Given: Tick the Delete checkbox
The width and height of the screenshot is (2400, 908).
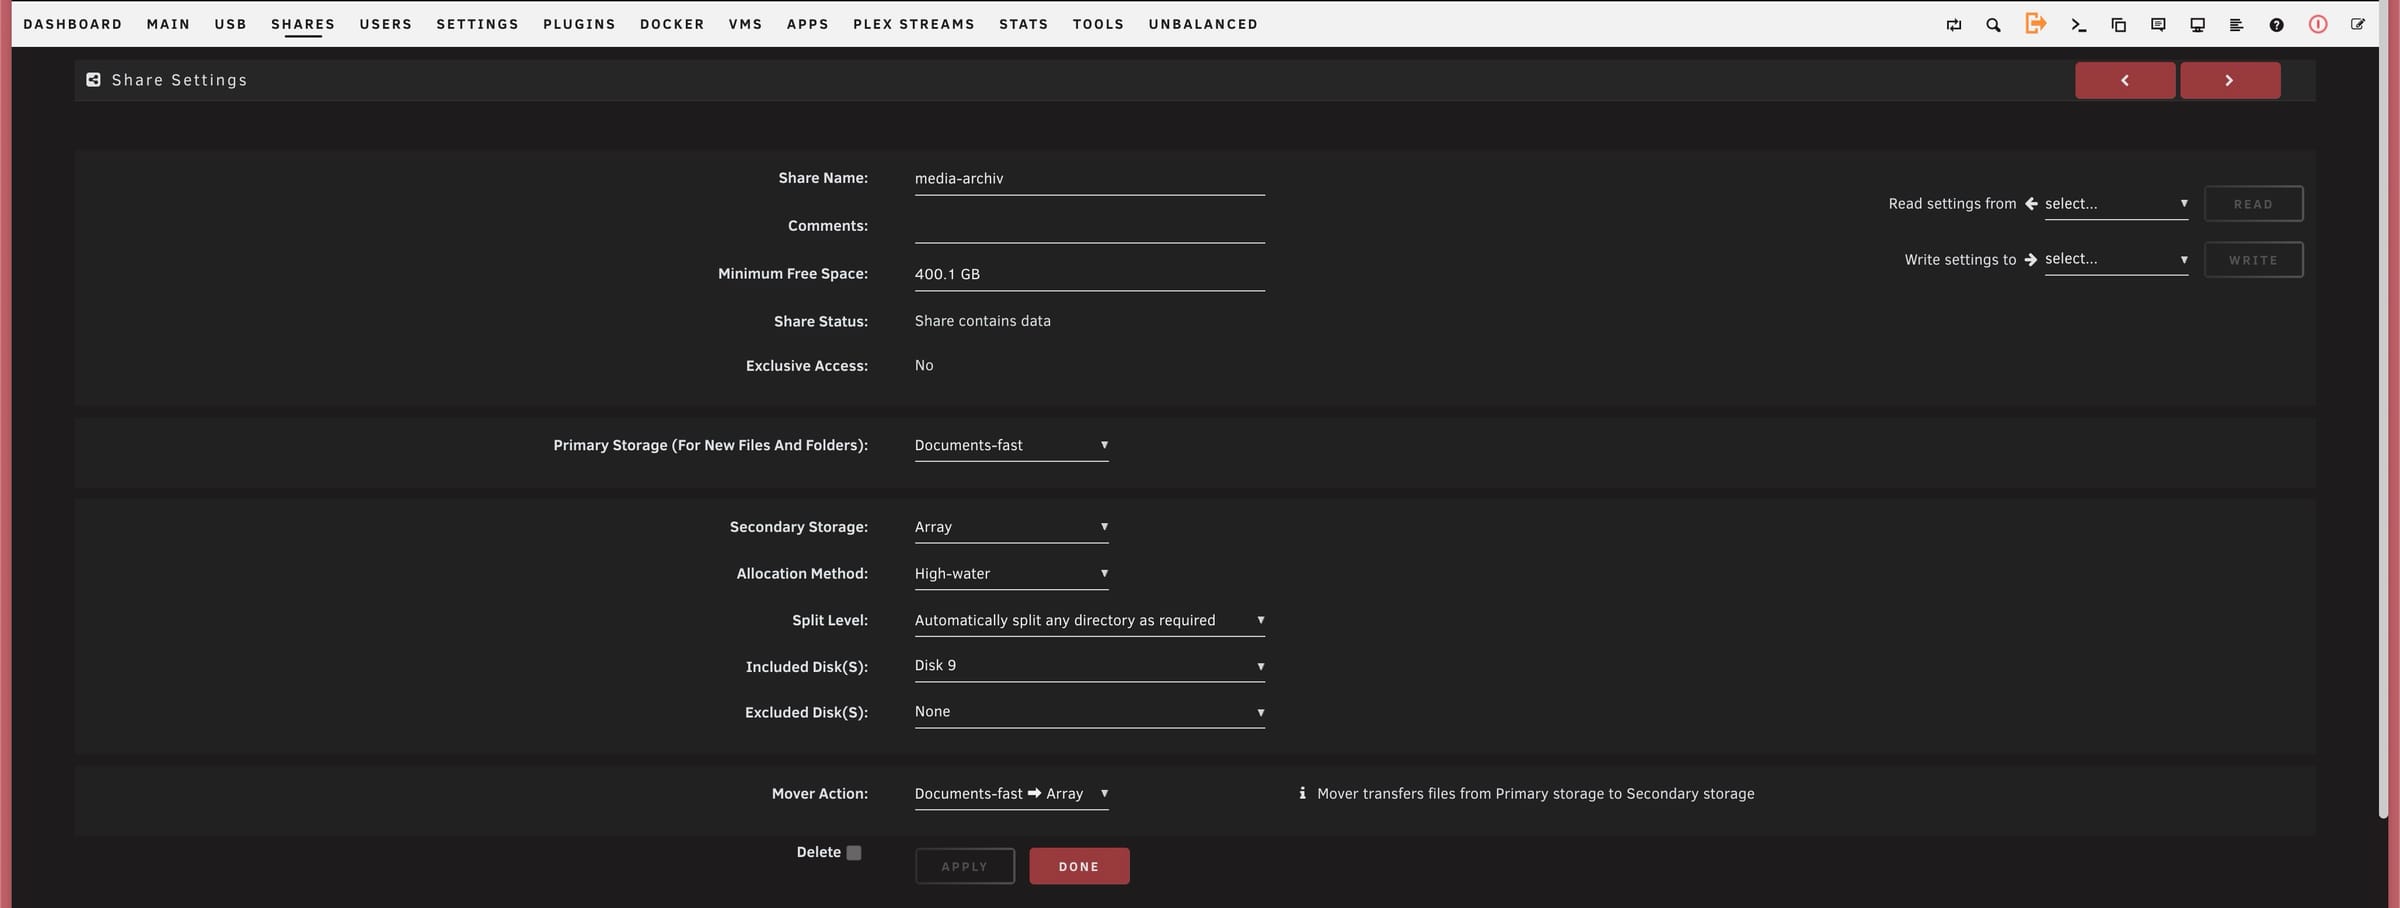Looking at the screenshot, I should (853, 853).
